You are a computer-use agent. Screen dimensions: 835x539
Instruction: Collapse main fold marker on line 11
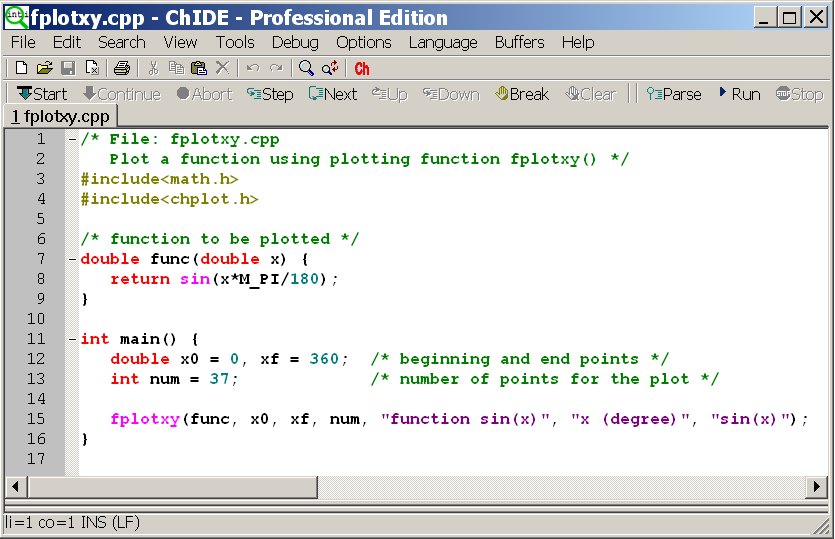72,339
